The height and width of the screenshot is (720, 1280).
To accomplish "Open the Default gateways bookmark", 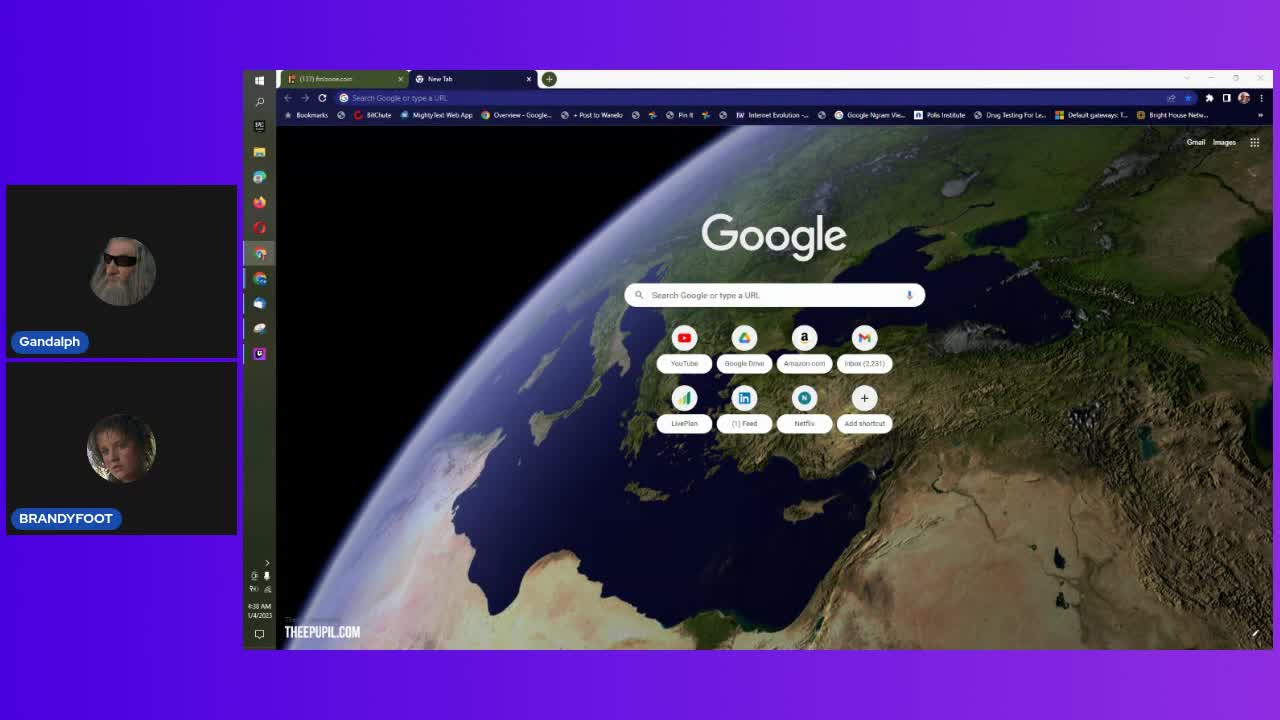I will pos(1092,115).
